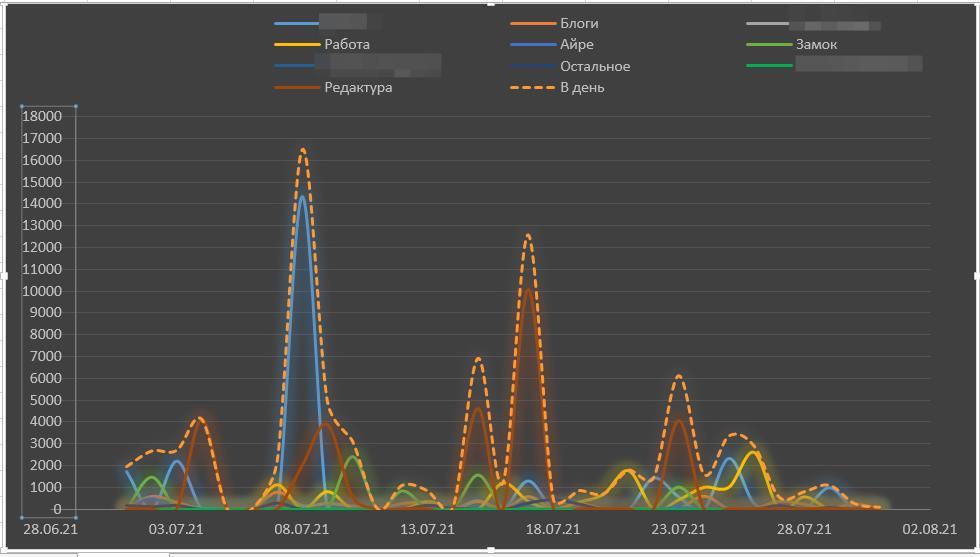Click the Замок legend entry
Viewport: 980px width, 557px height.
click(816, 44)
